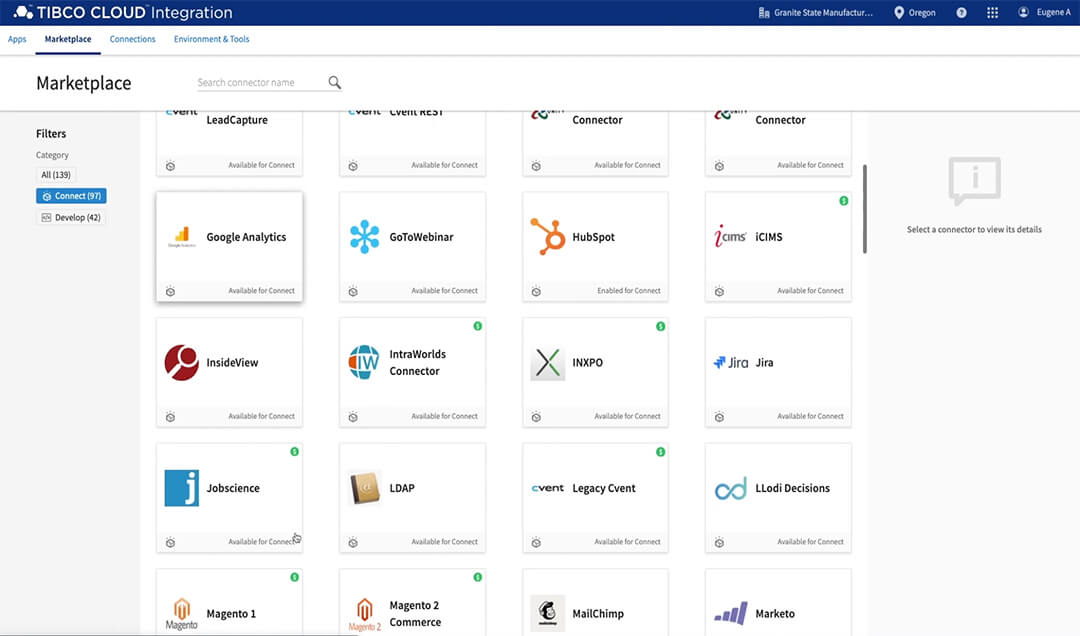Click the Oregon location pin icon
The width and height of the screenshot is (1080, 636).
[899, 12]
